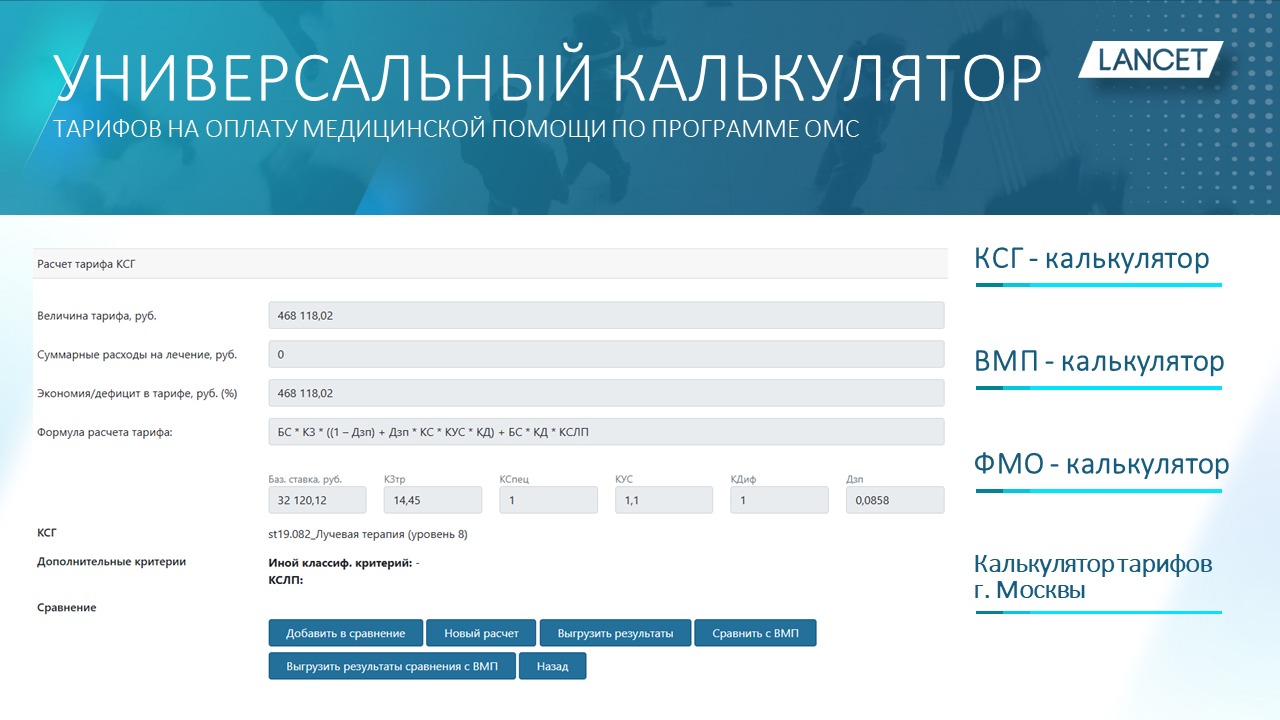Image resolution: width=1280 pixels, height=720 pixels.
Task: Open the ВМП - калькулятор link
Action: [1098, 361]
